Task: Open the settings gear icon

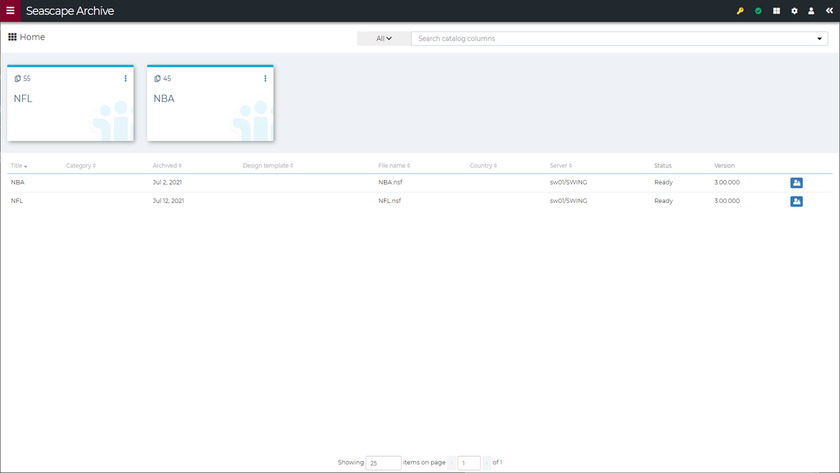Action: (794, 11)
